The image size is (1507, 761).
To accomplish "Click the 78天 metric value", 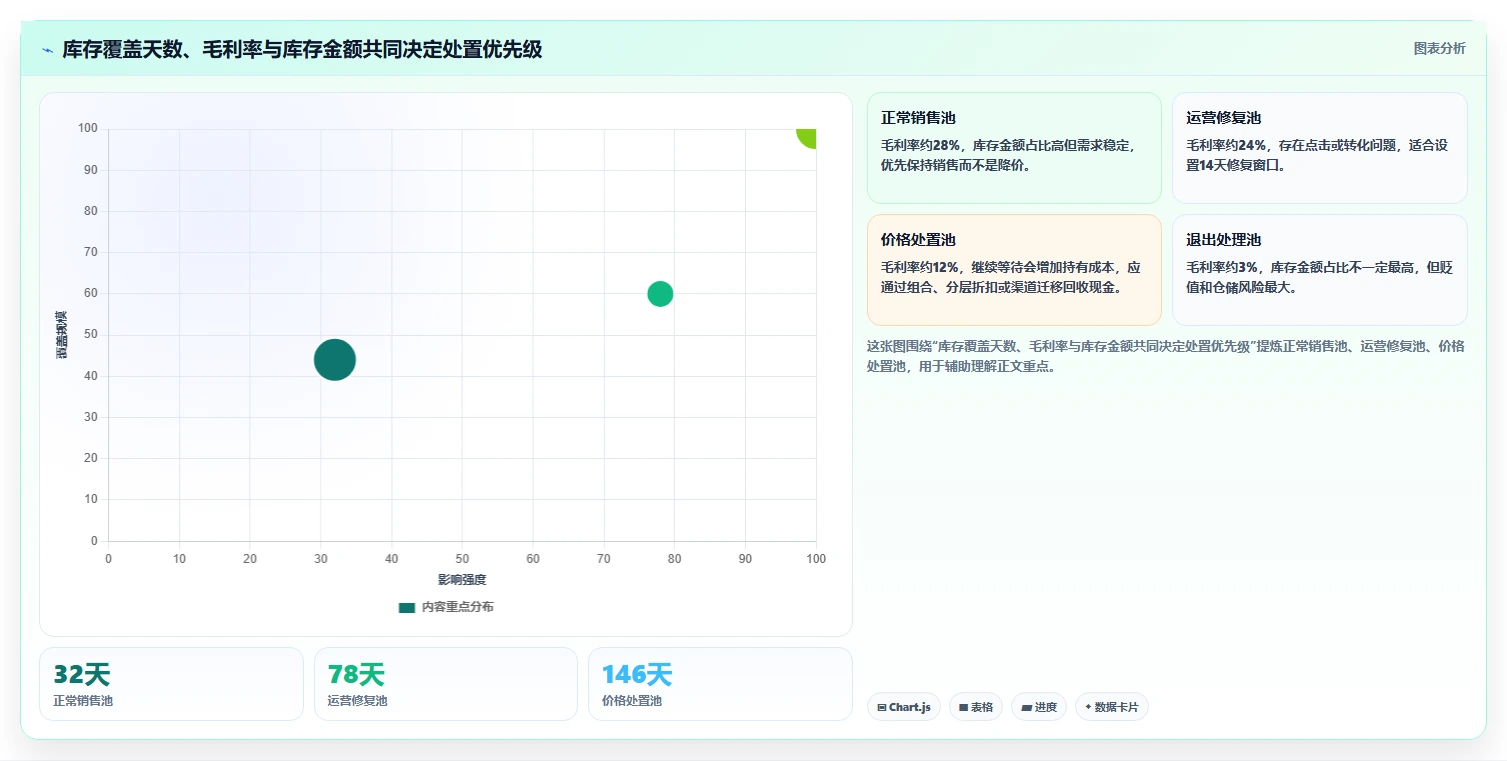I will [356, 675].
